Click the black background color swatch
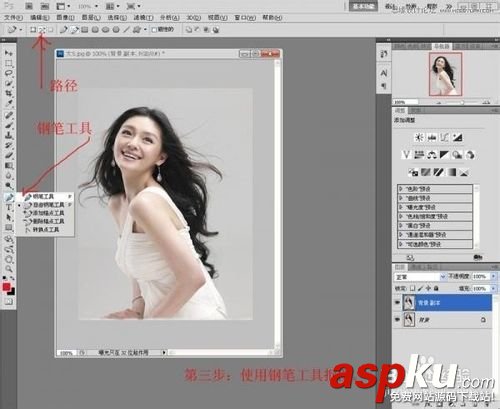The width and height of the screenshot is (500, 409). click(12, 292)
